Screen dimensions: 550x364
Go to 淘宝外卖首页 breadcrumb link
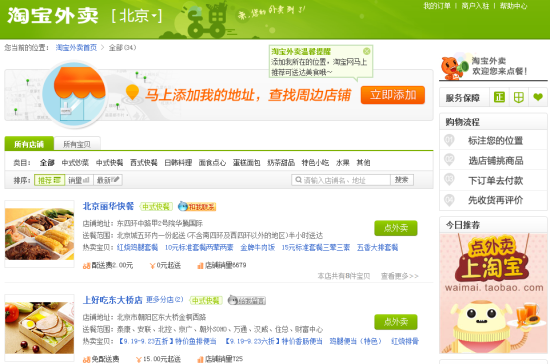pos(76,48)
